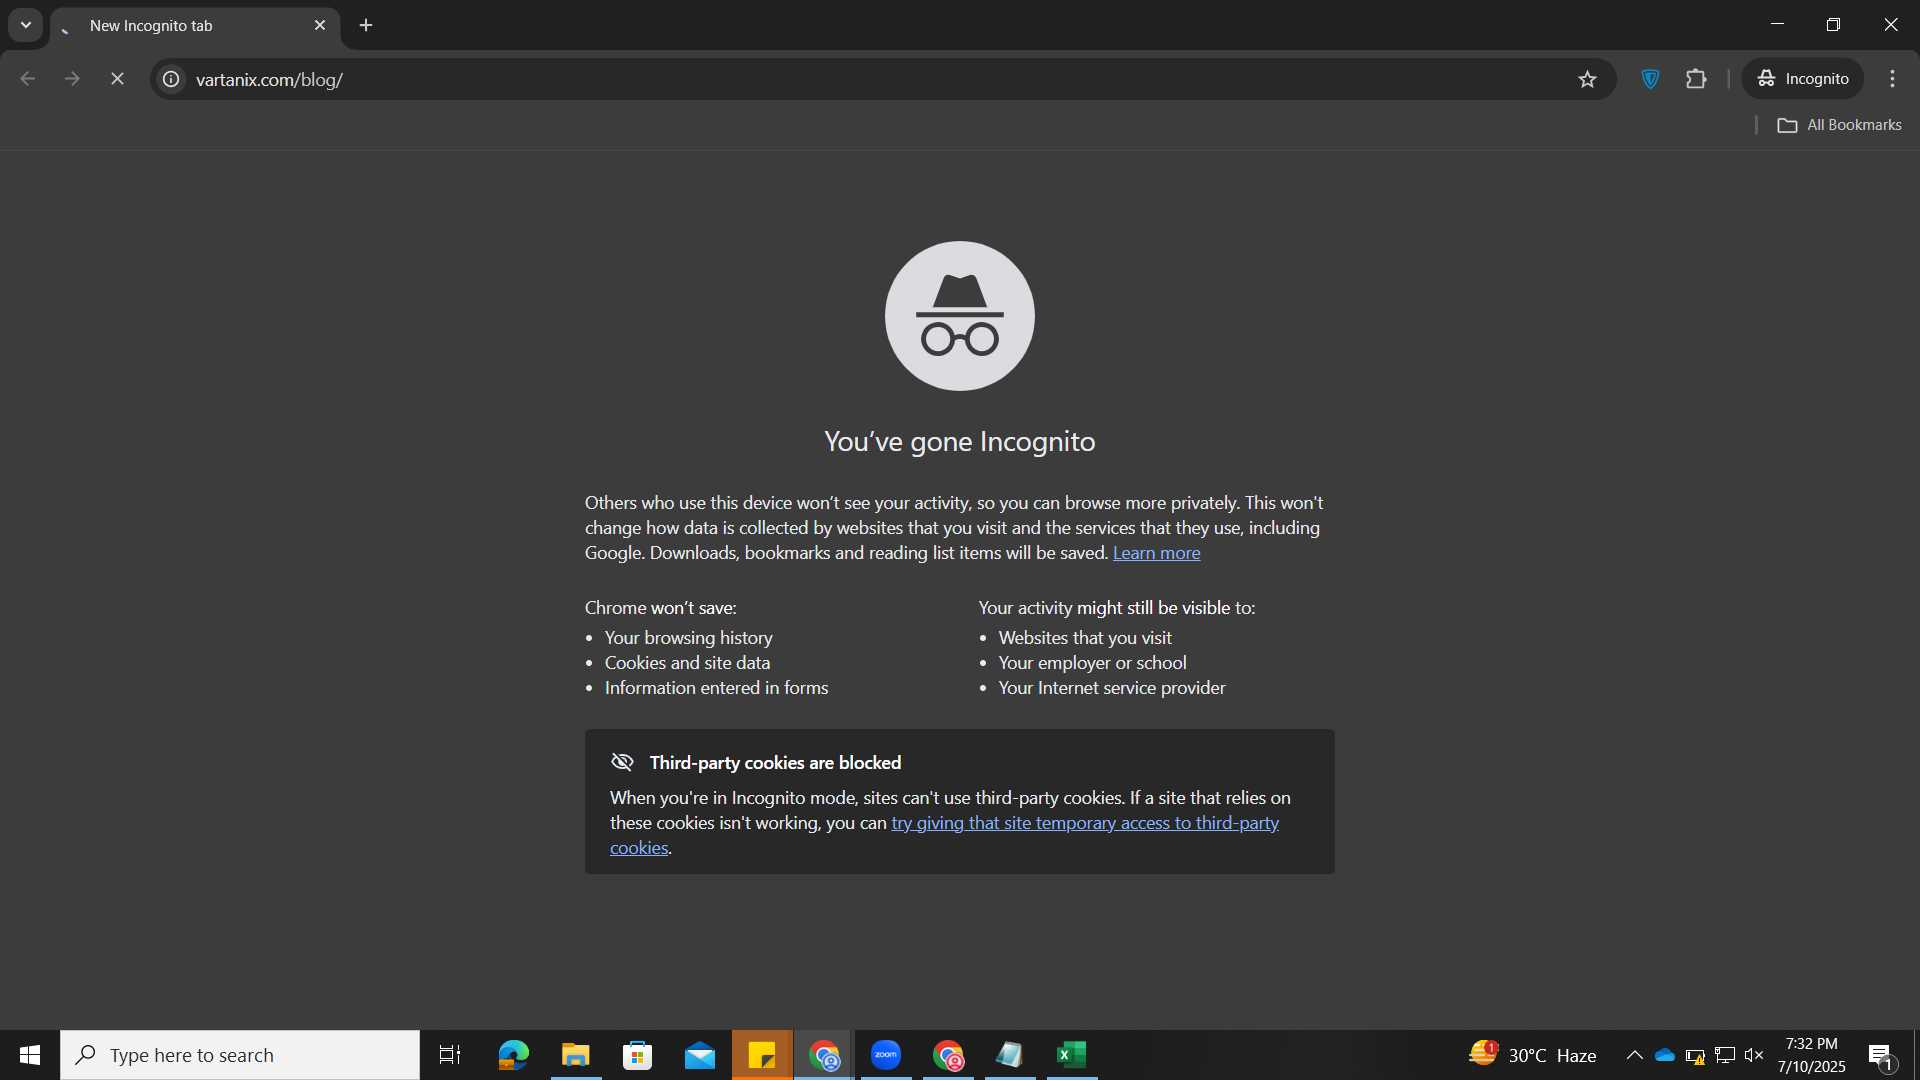The width and height of the screenshot is (1920, 1080).
Task: Open All Bookmarks folder
Action: (x=1840, y=125)
